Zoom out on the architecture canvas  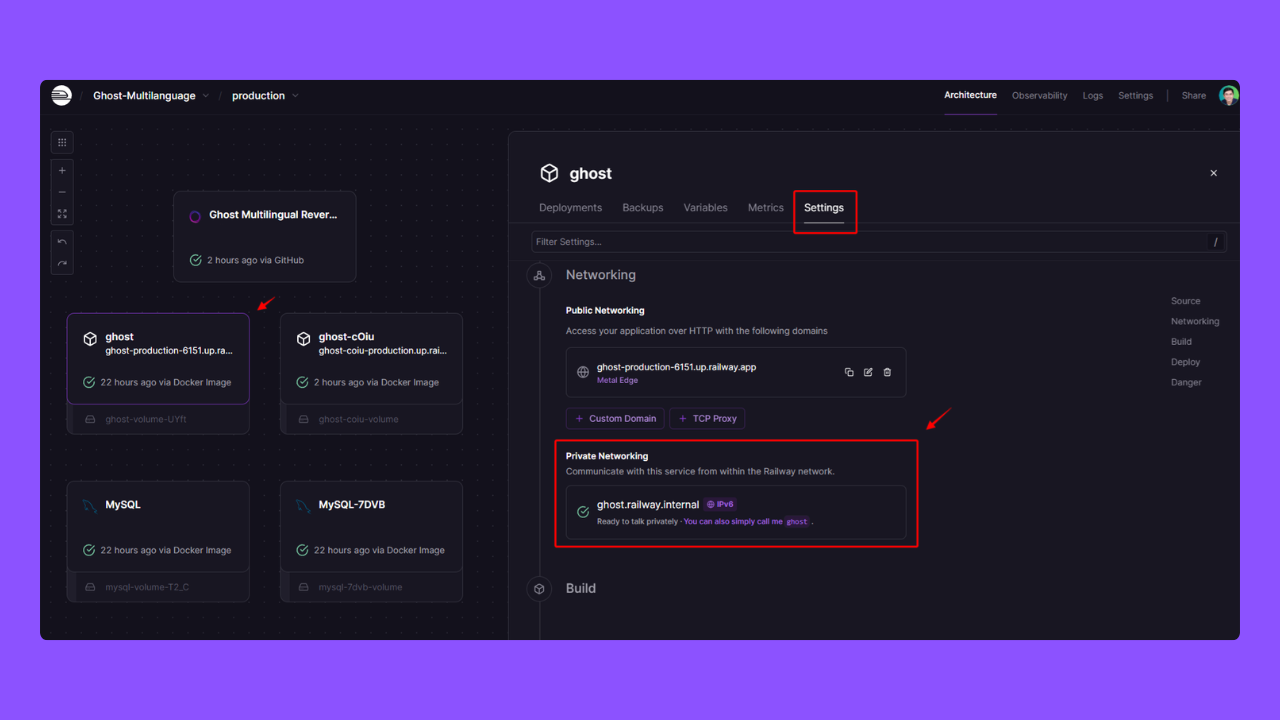62,192
